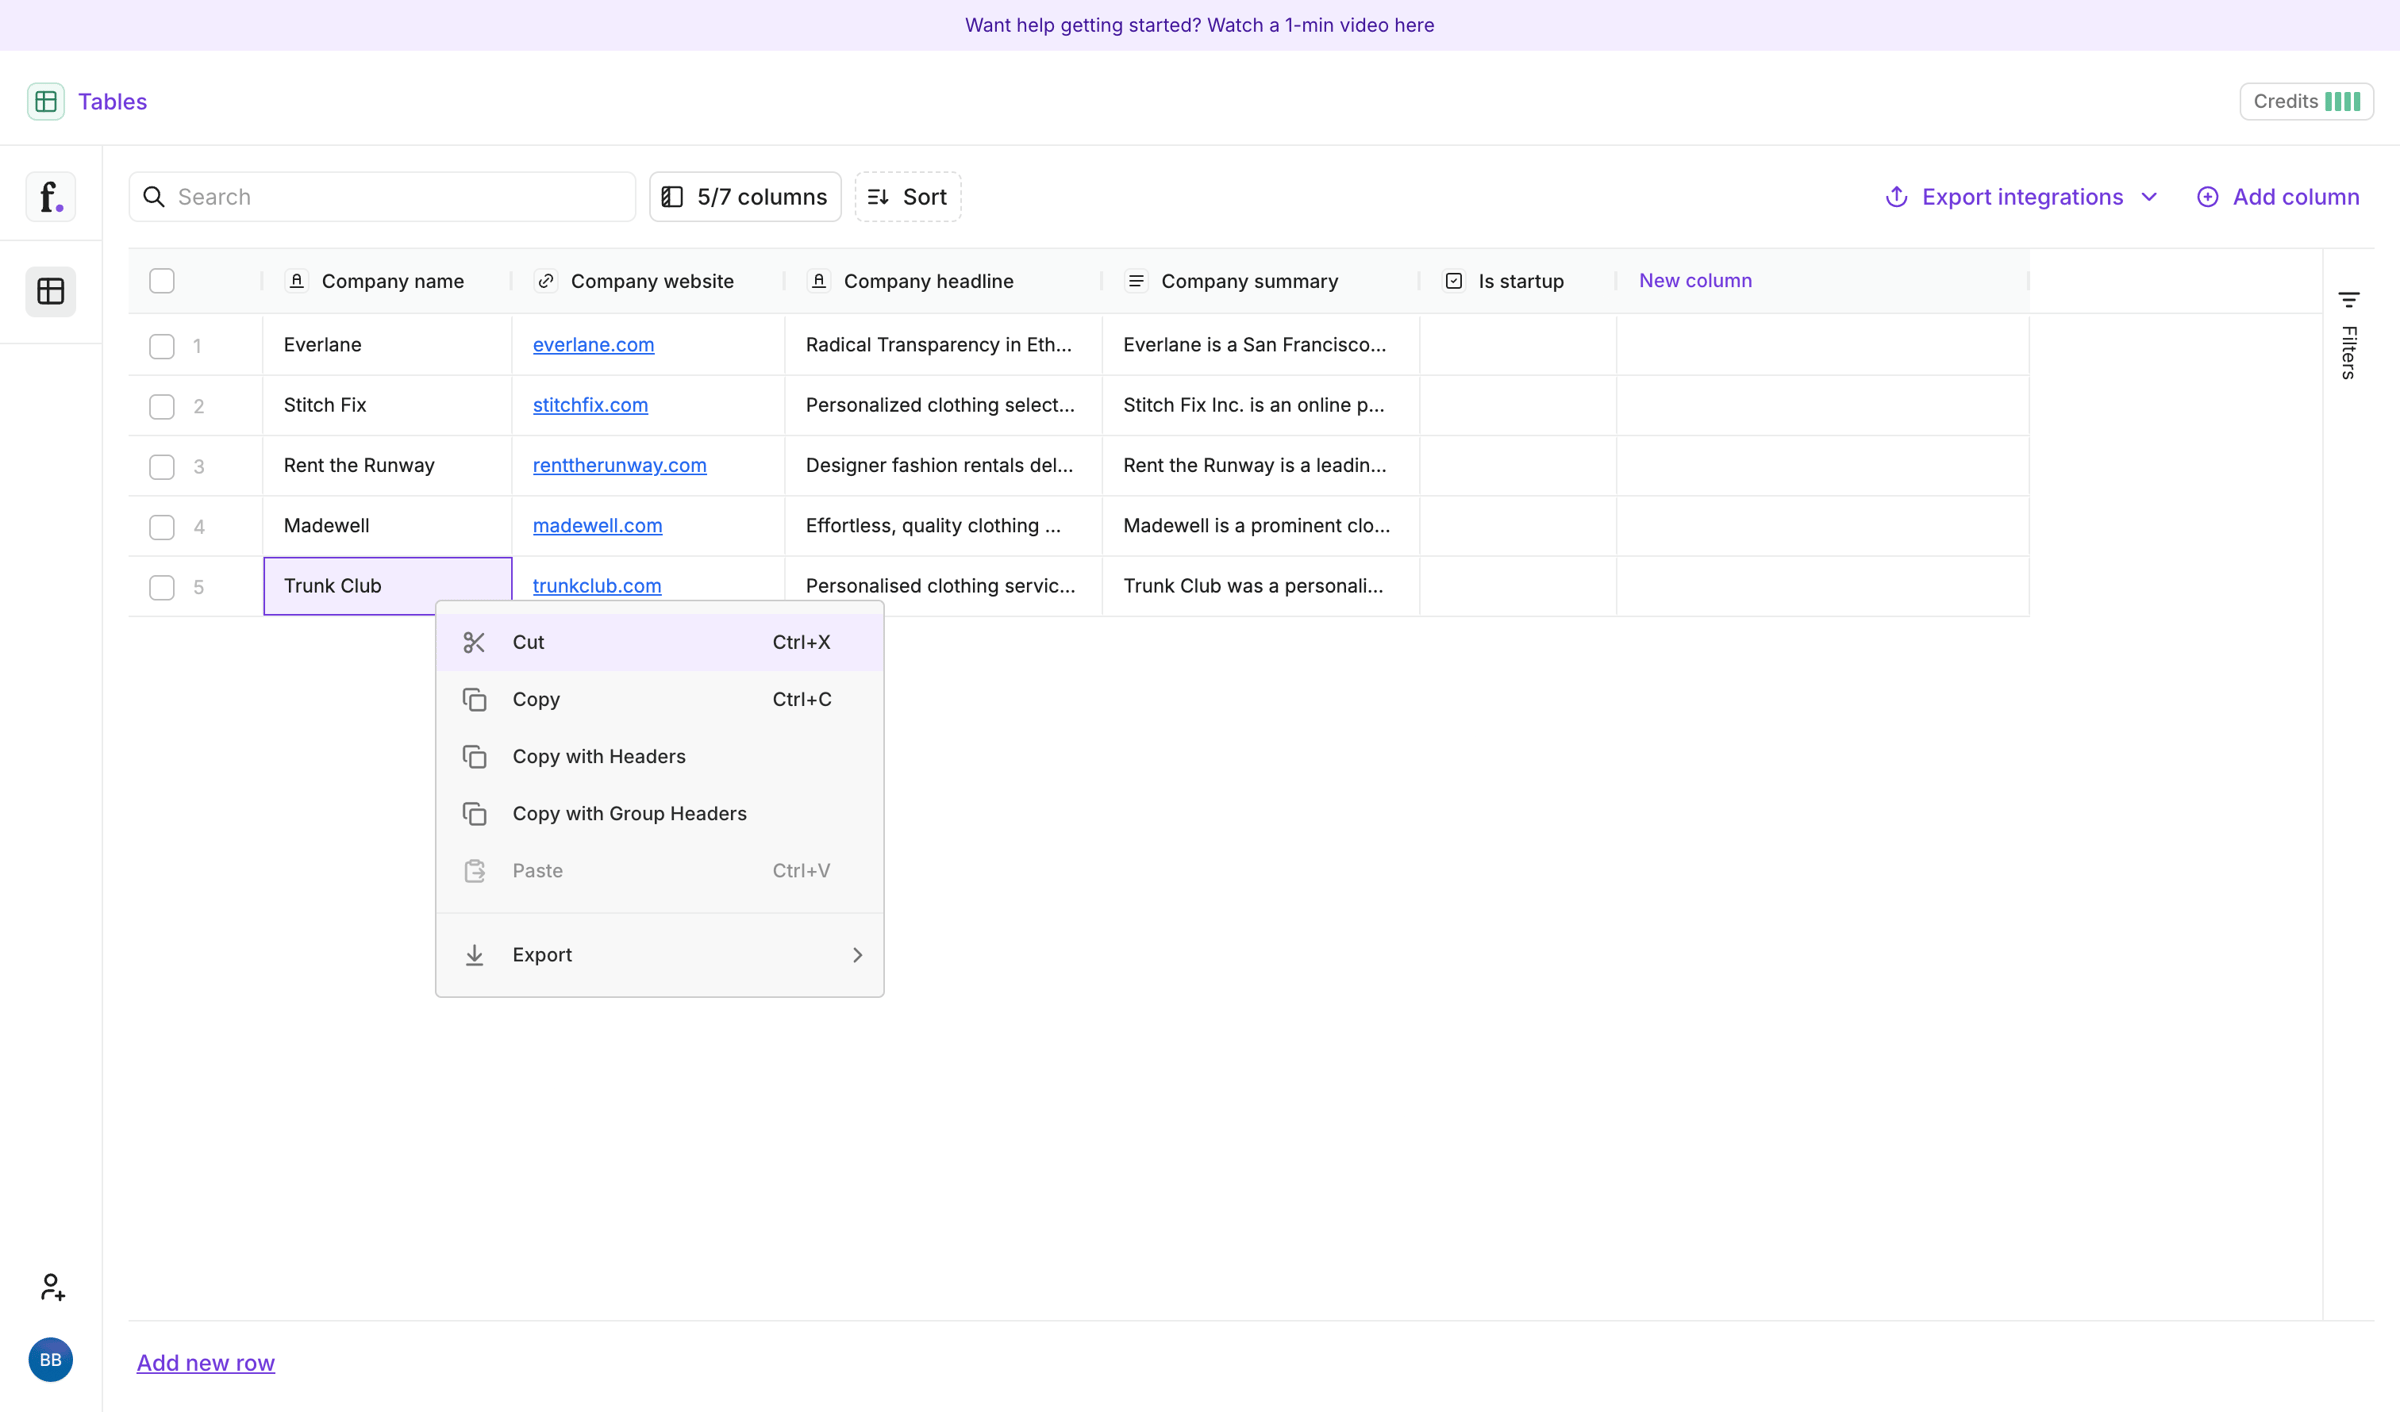Click the Add new row link
The width and height of the screenshot is (2400, 1412).
[206, 1362]
